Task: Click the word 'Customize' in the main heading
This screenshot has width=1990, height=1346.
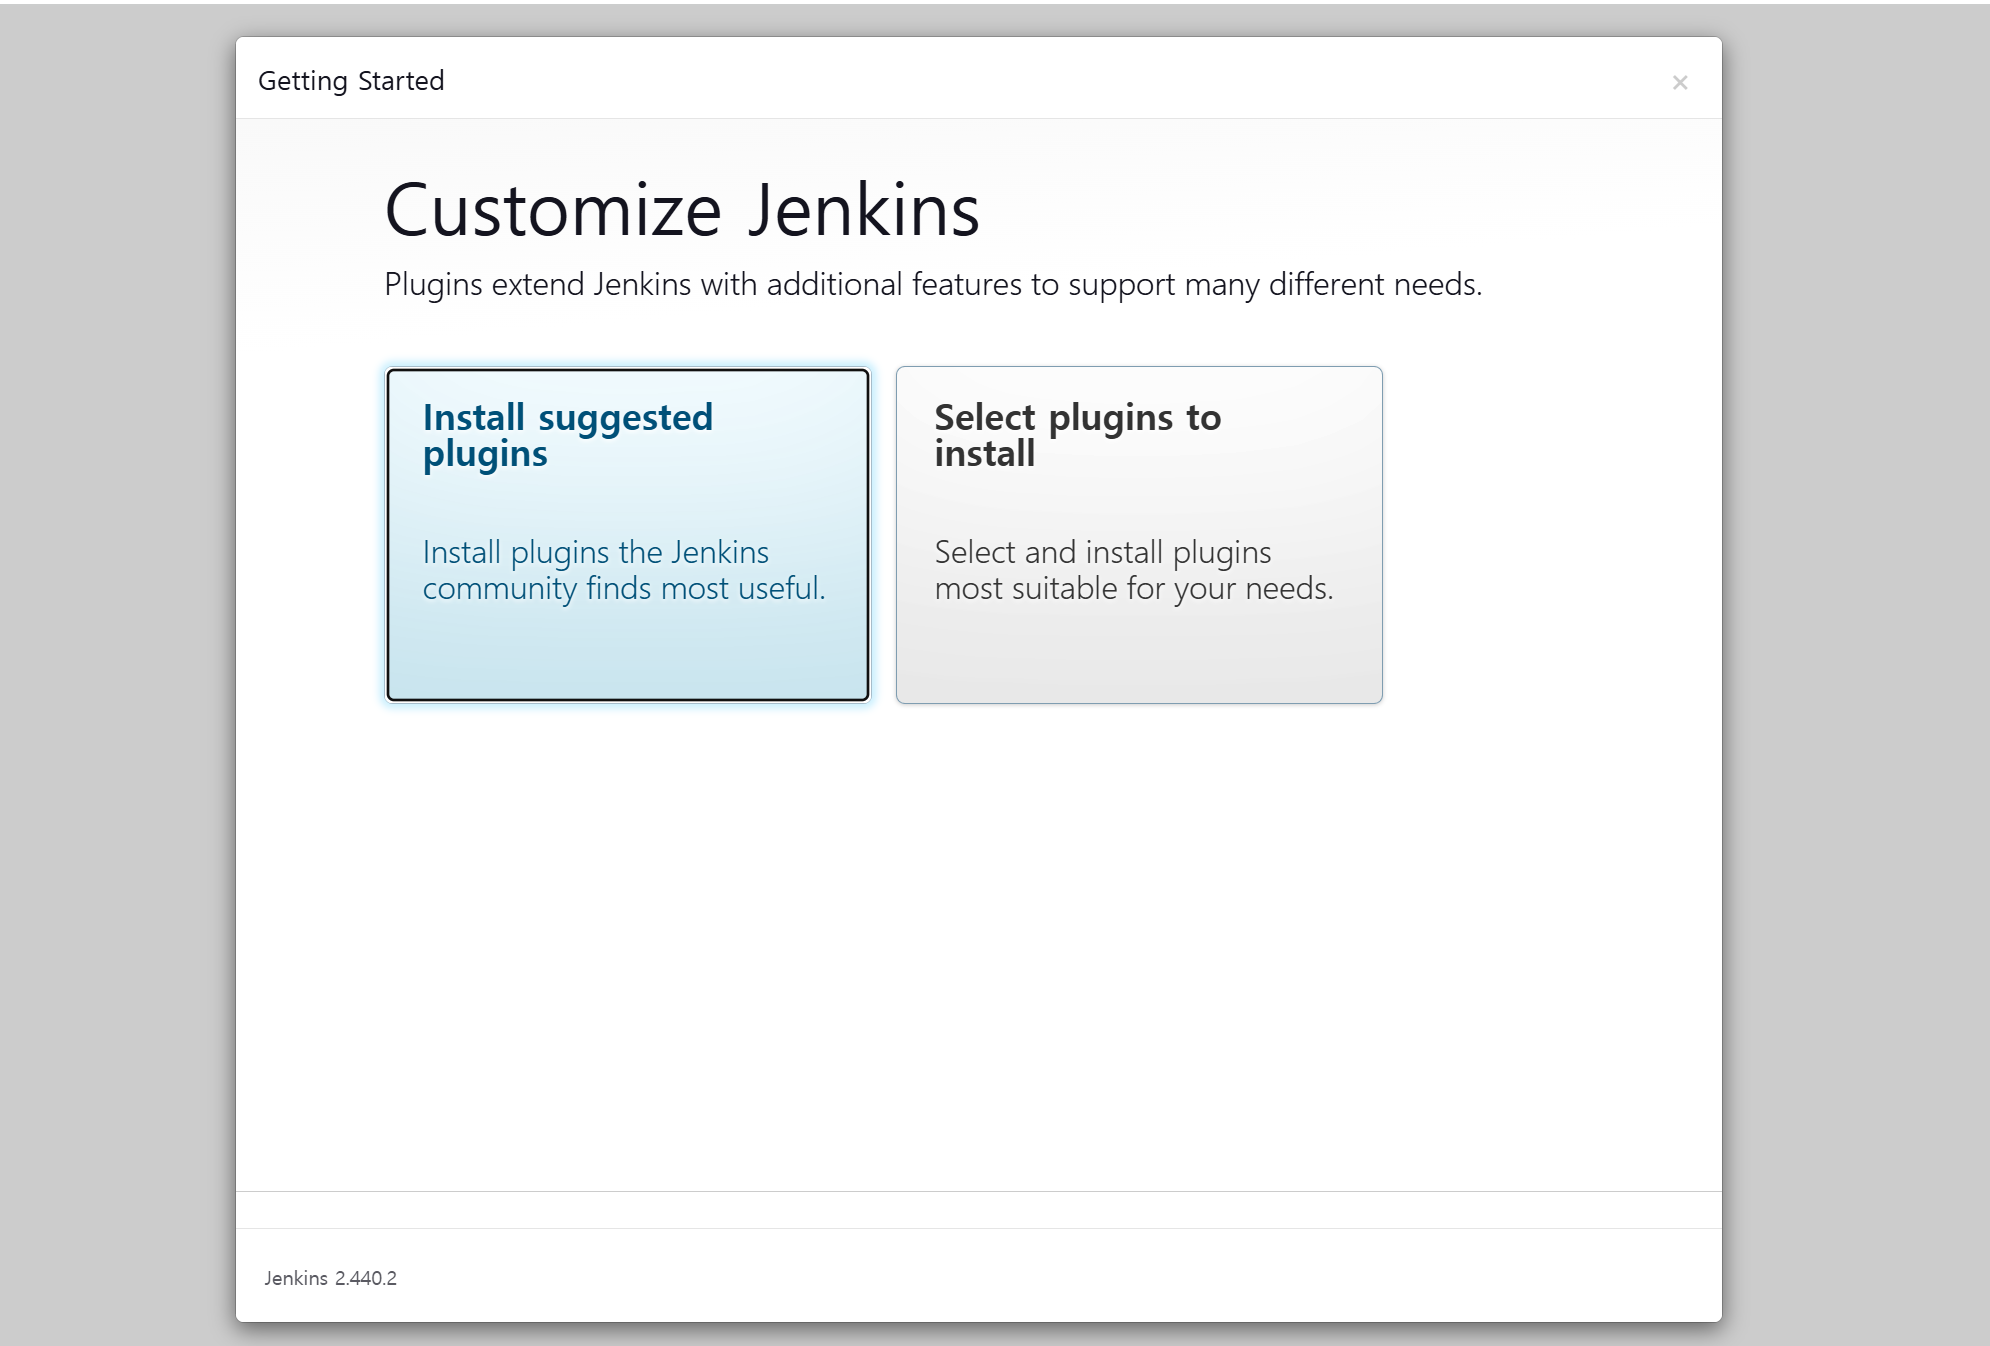Action: [553, 211]
